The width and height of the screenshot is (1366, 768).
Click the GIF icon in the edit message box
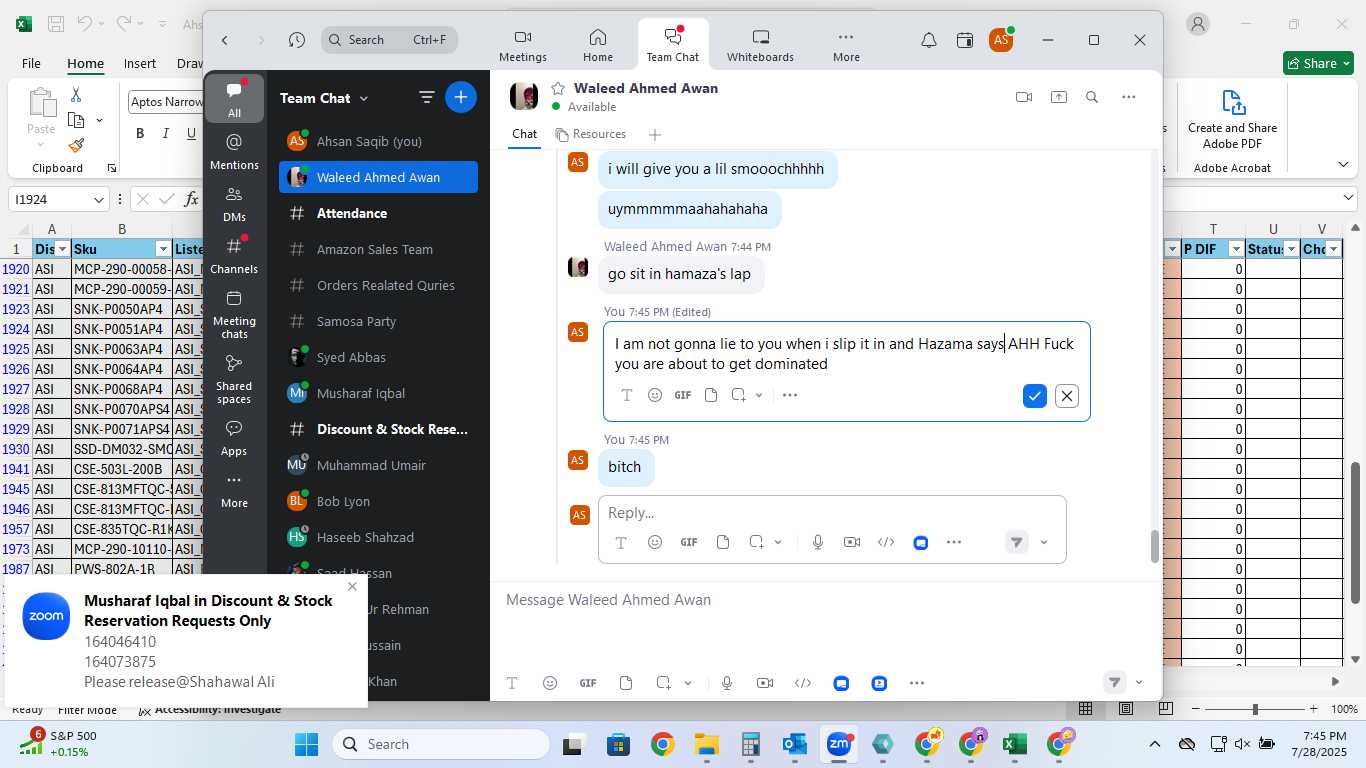click(x=683, y=395)
